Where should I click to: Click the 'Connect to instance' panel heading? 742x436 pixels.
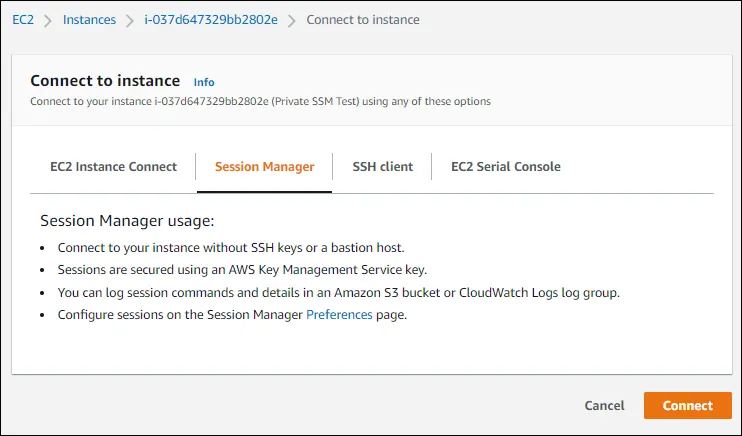(105, 81)
